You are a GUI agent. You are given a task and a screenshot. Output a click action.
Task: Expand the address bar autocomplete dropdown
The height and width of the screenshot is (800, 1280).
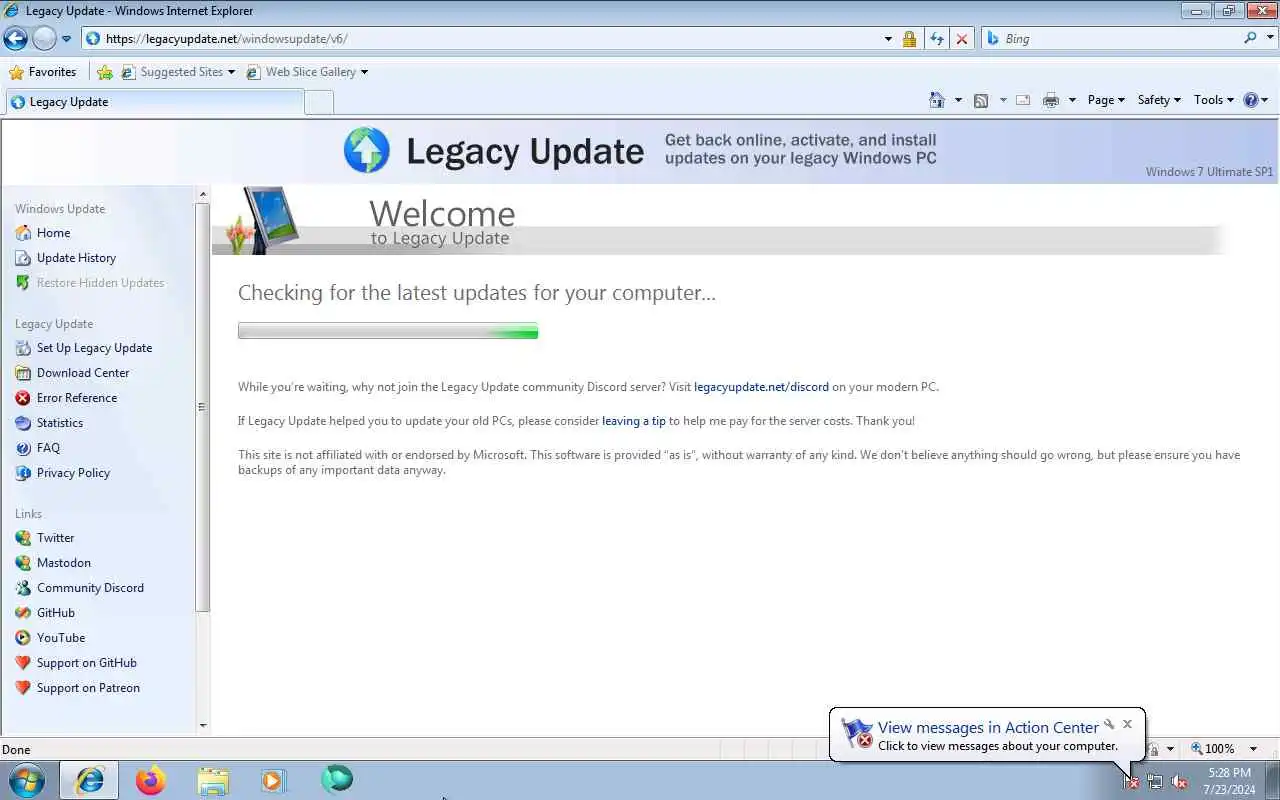888,39
